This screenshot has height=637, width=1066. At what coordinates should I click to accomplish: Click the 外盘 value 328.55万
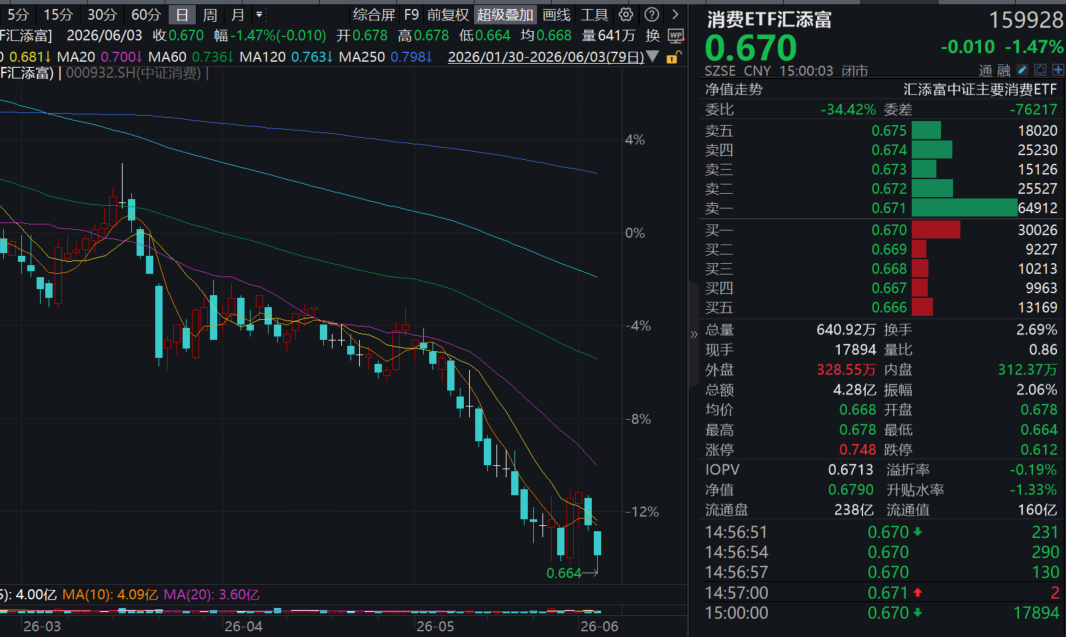[x=846, y=370]
